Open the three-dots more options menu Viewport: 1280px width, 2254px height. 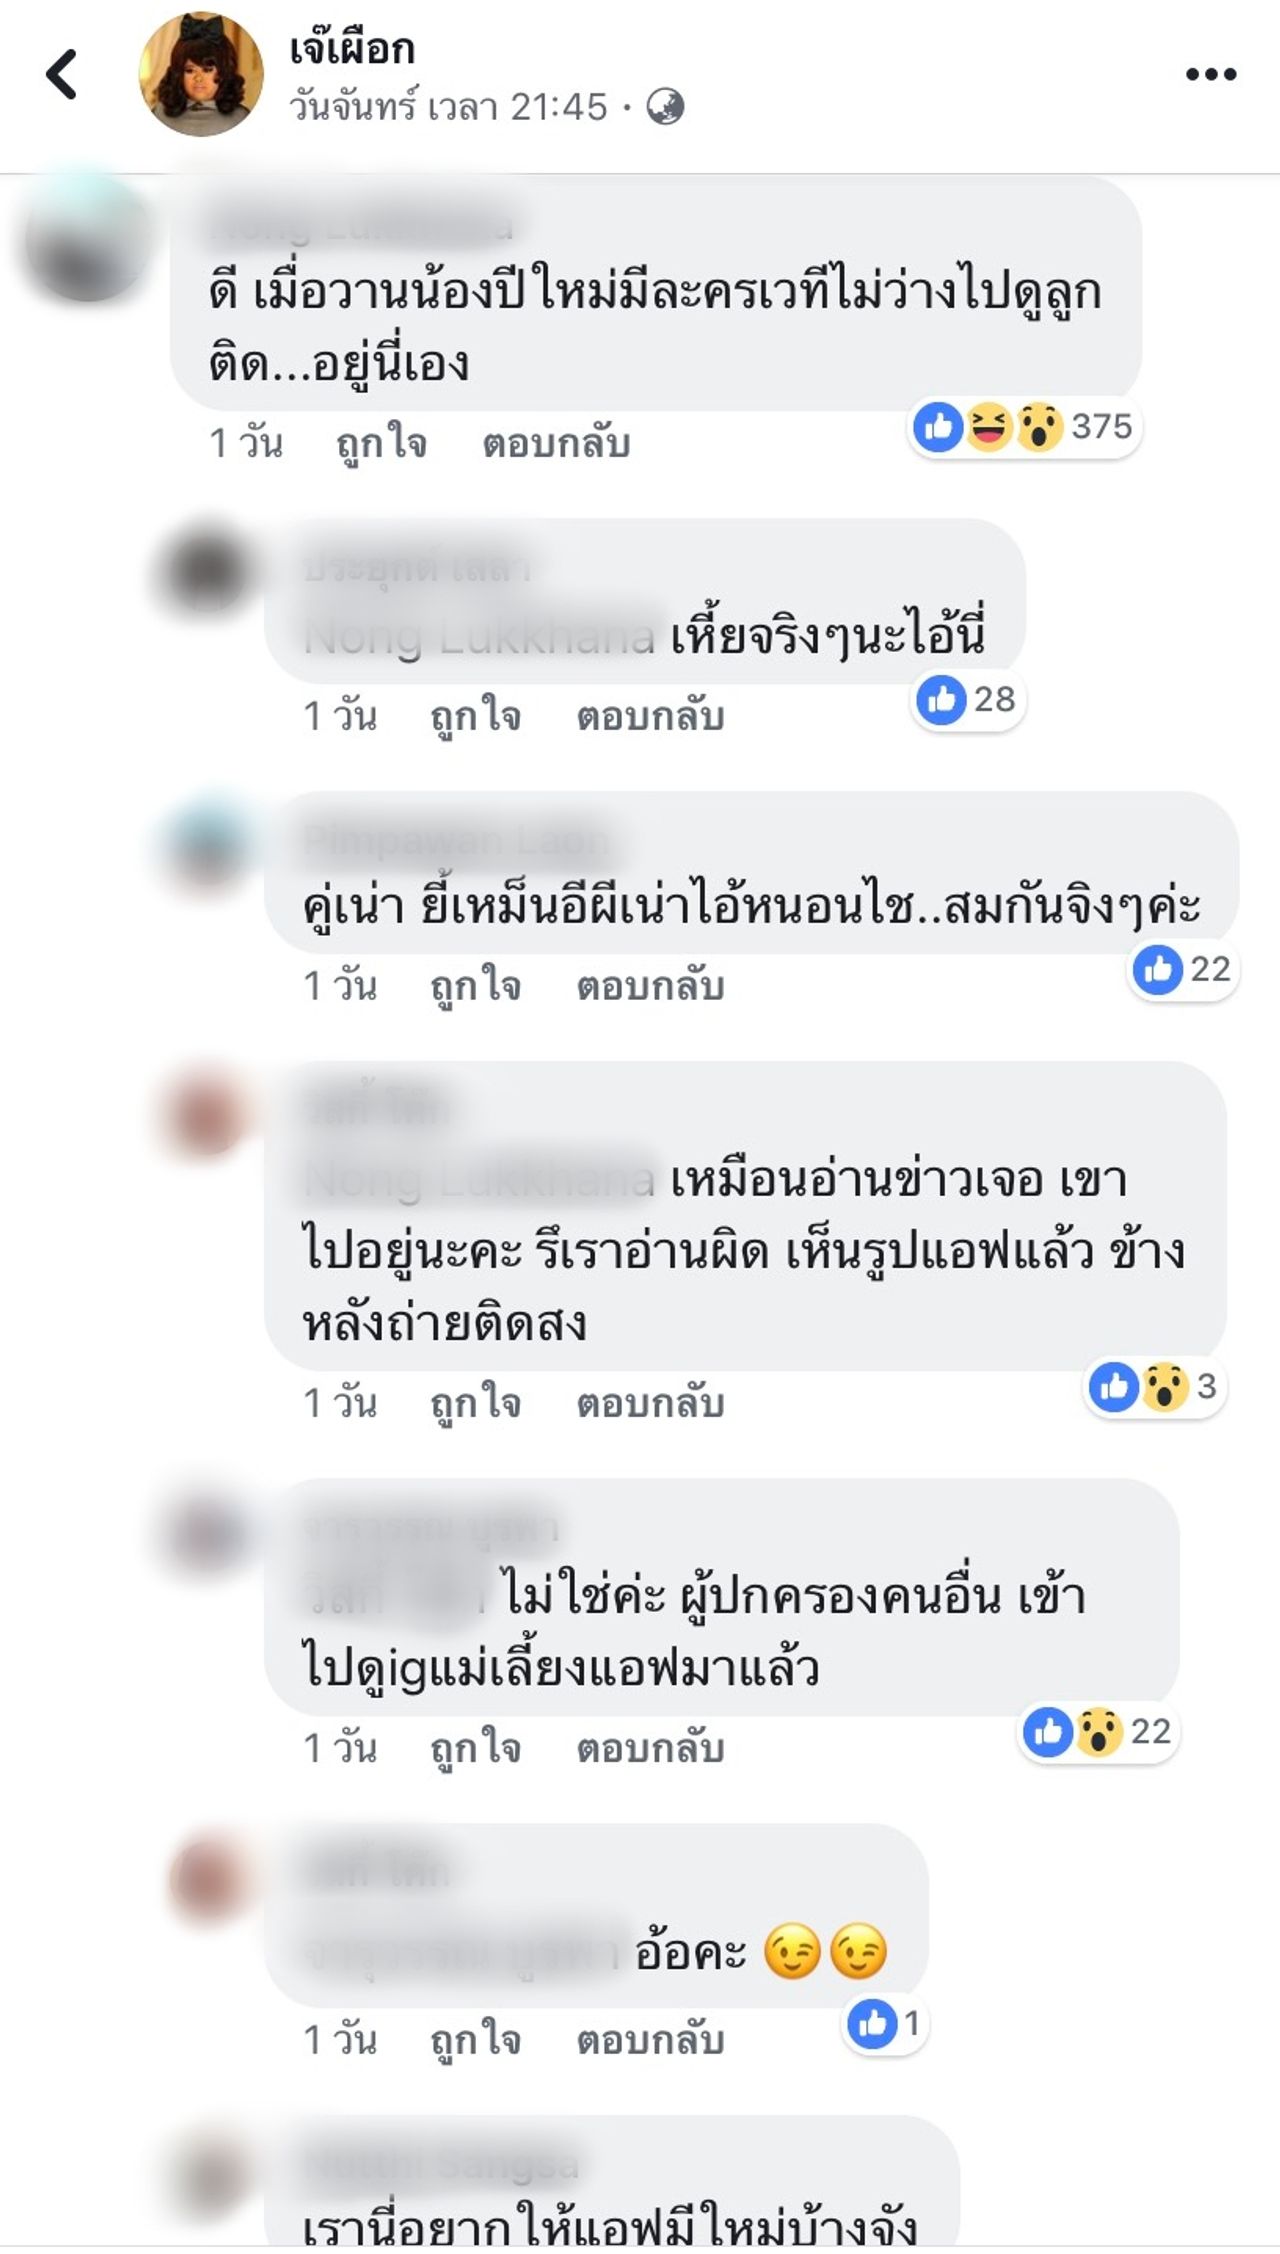click(x=1211, y=74)
